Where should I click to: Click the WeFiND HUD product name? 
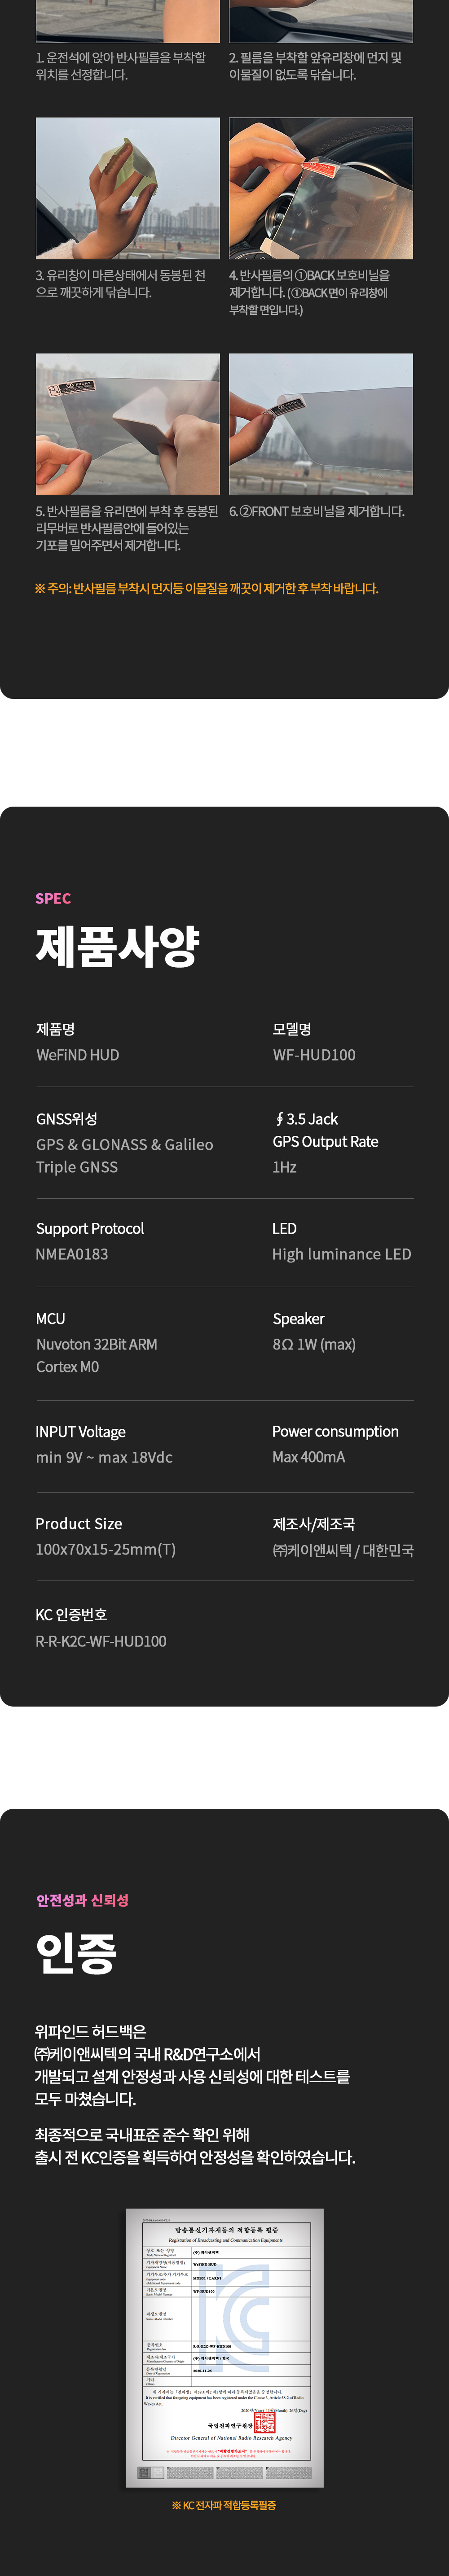77,1055
